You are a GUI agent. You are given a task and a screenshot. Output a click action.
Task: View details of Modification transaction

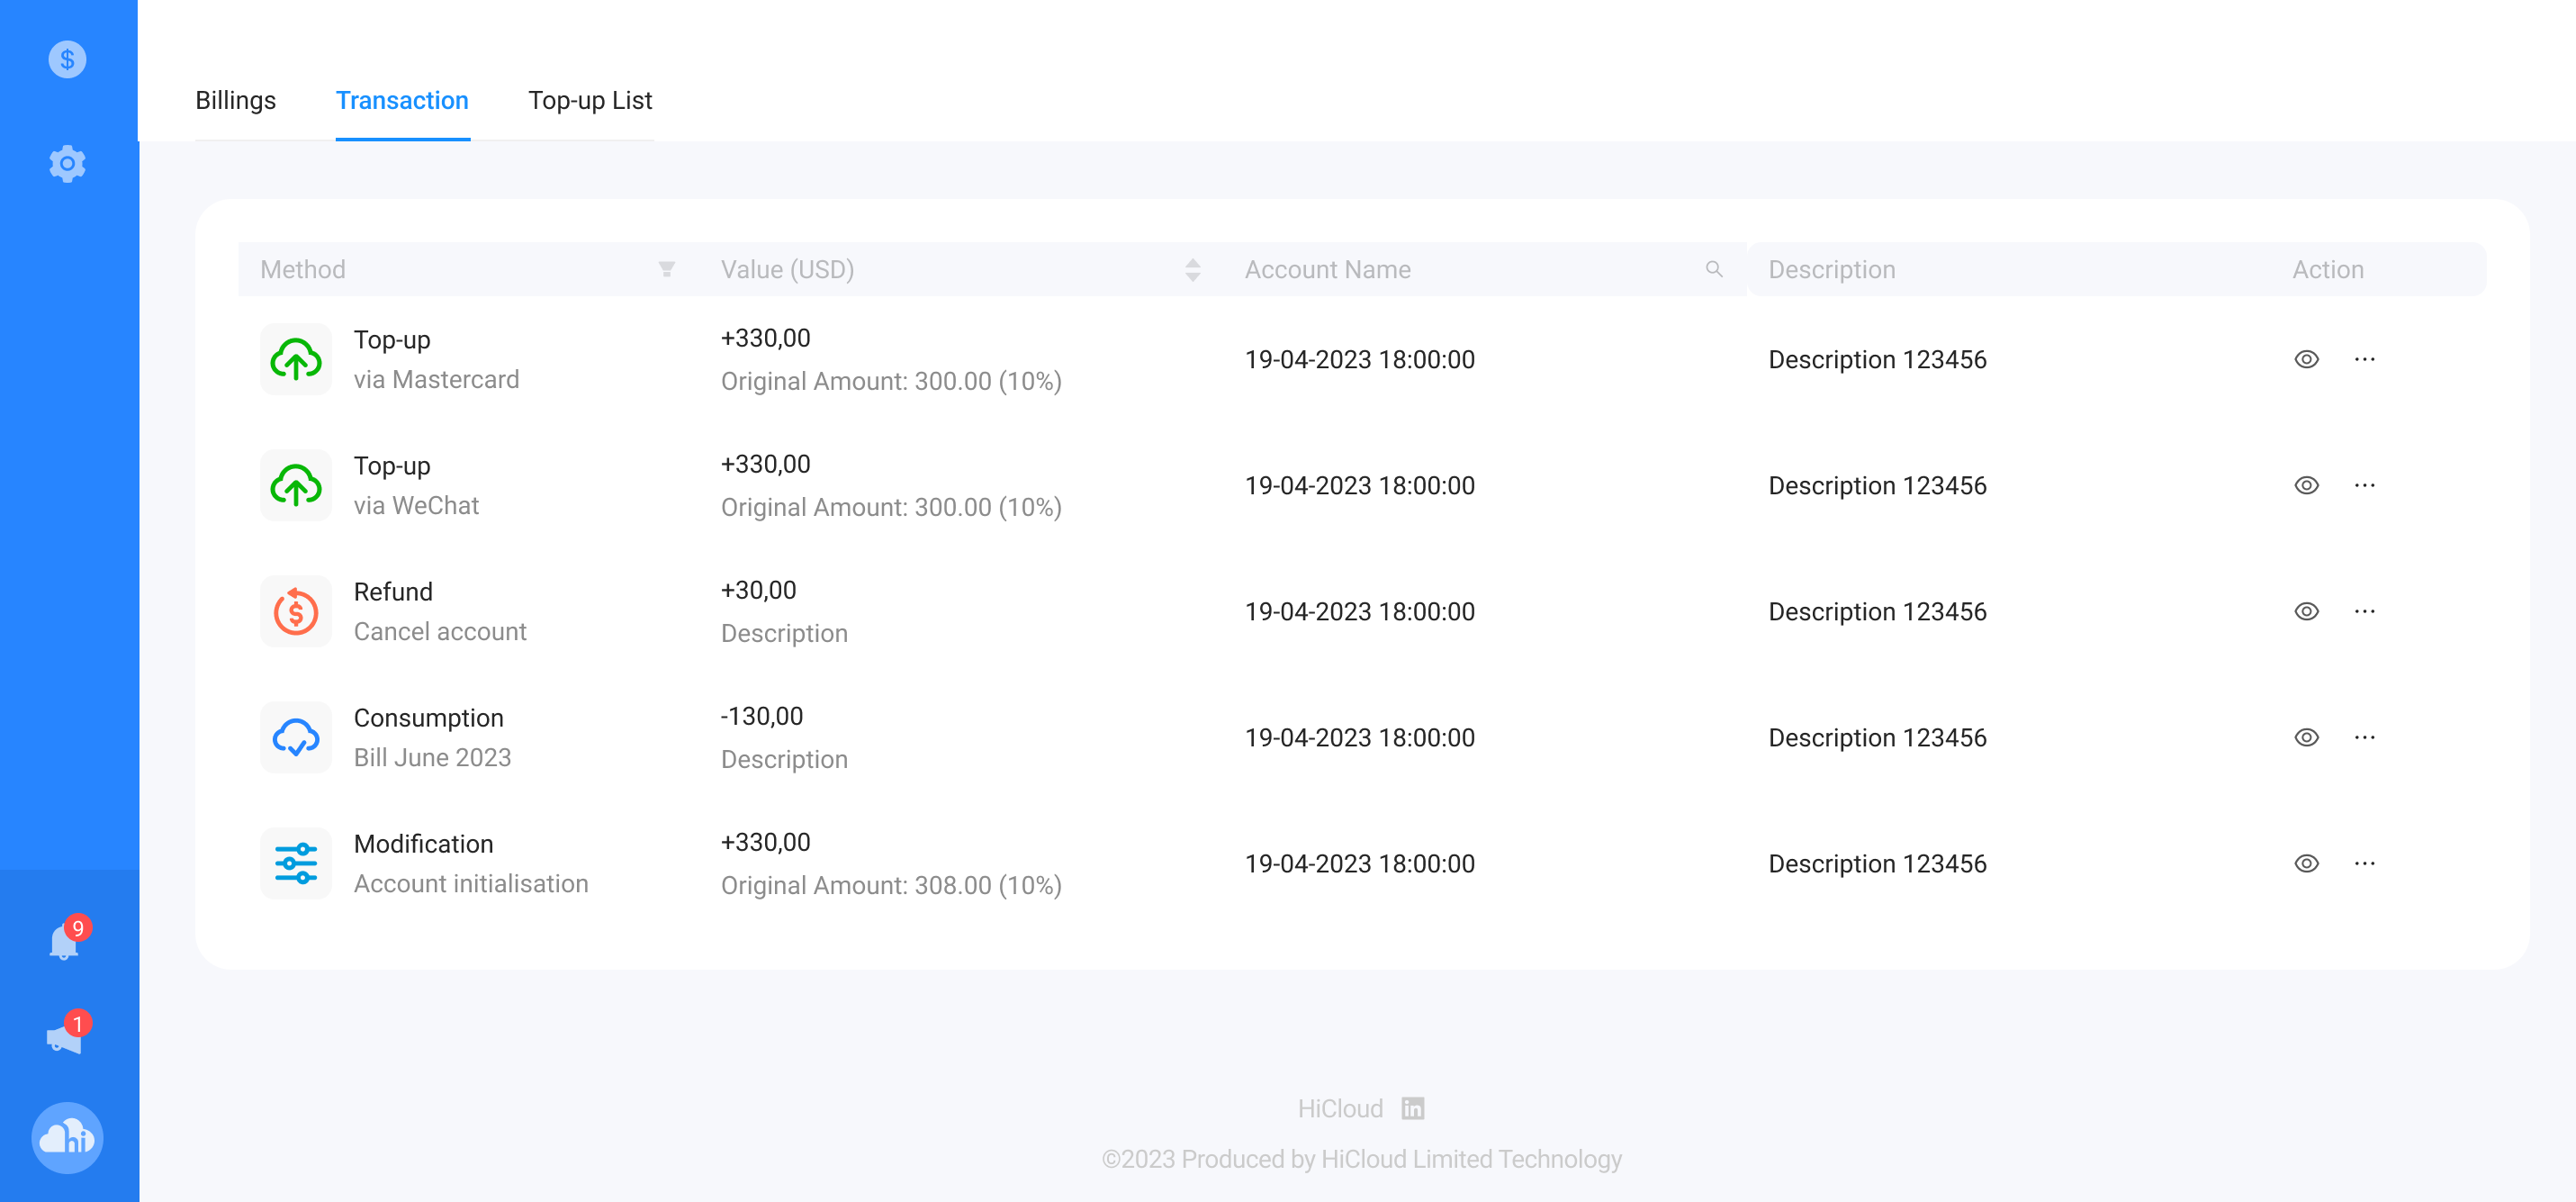[2306, 863]
